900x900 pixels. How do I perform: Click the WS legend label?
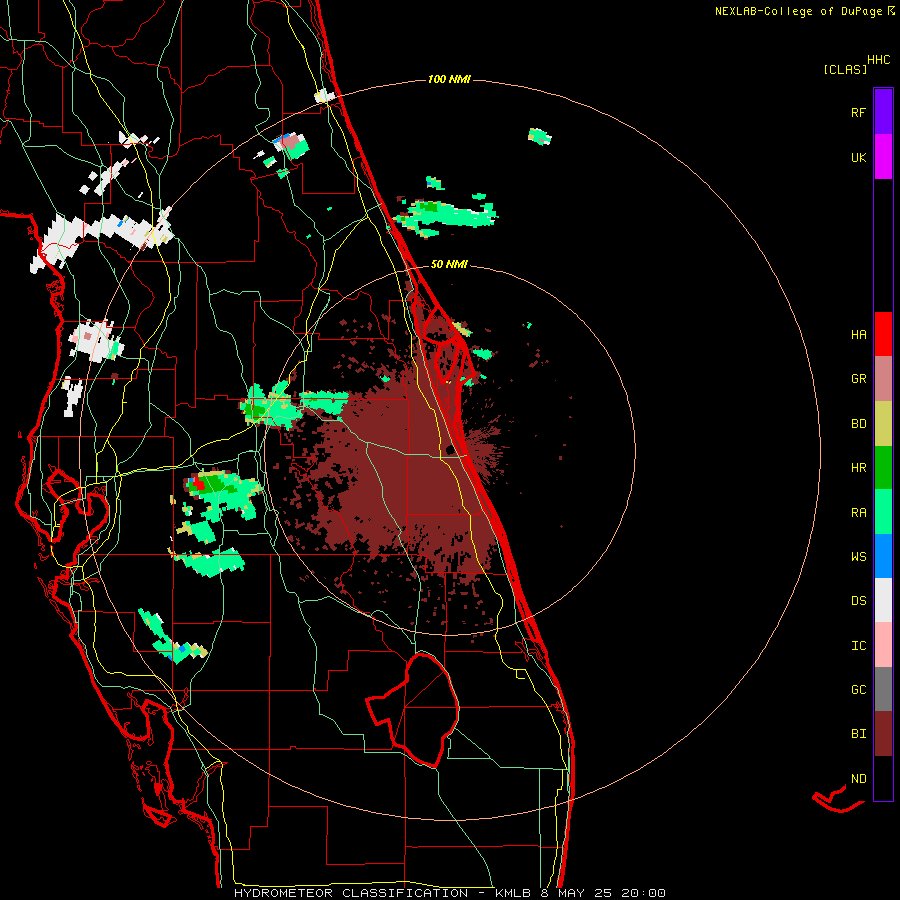tap(858, 557)
